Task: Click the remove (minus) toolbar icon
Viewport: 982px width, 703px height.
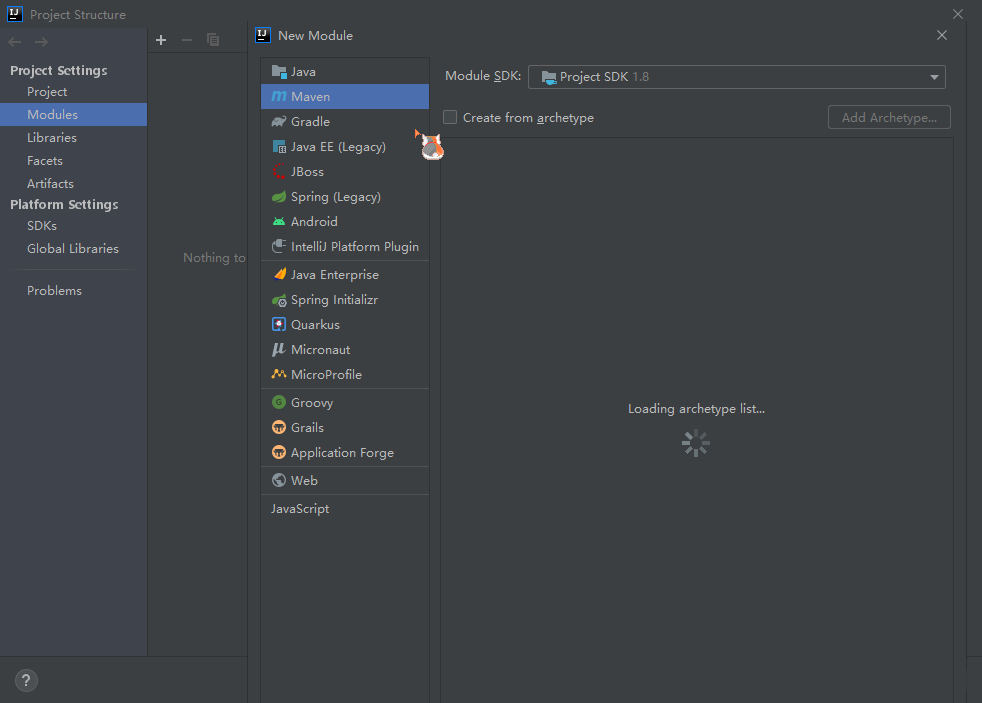Action: pyautogui.click(x=187, y=40)
